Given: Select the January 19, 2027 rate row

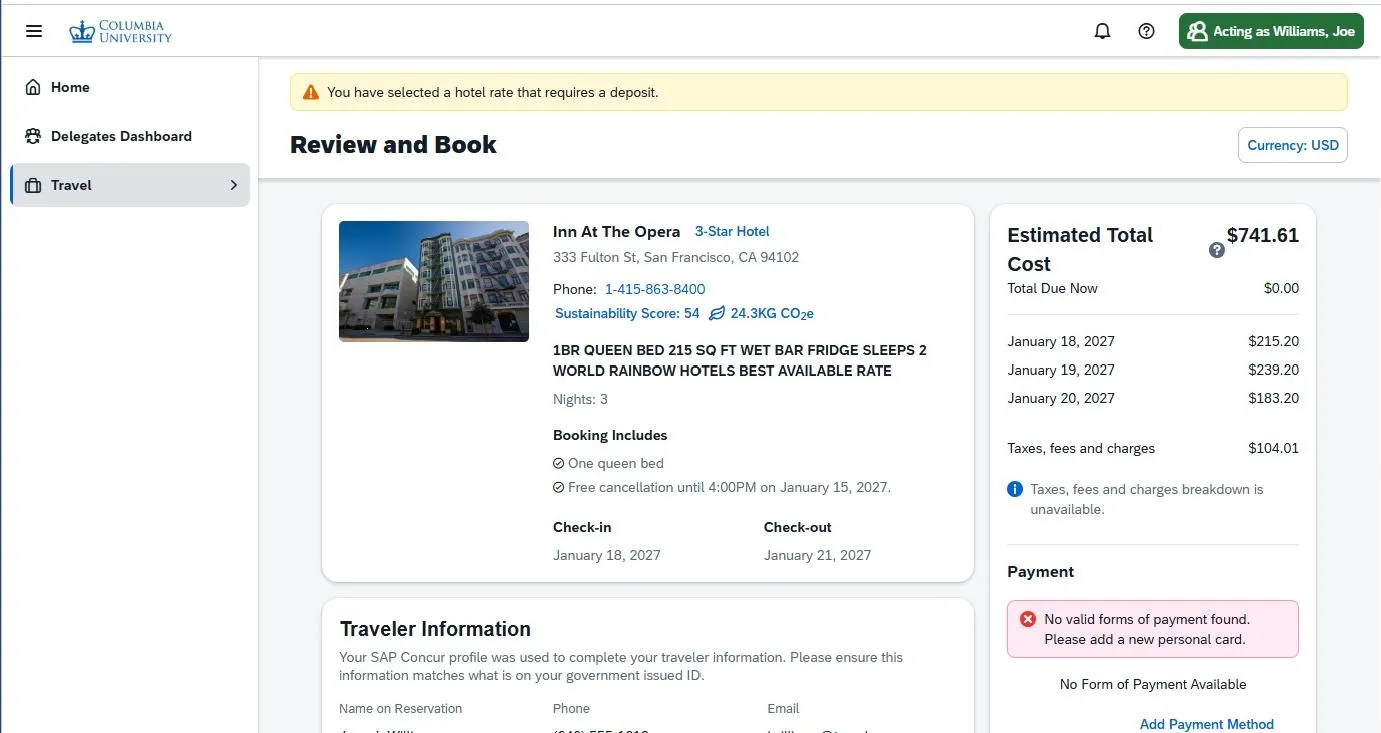Looking at the screenshot, I should pyautogui.click(x=1153, y=369).
